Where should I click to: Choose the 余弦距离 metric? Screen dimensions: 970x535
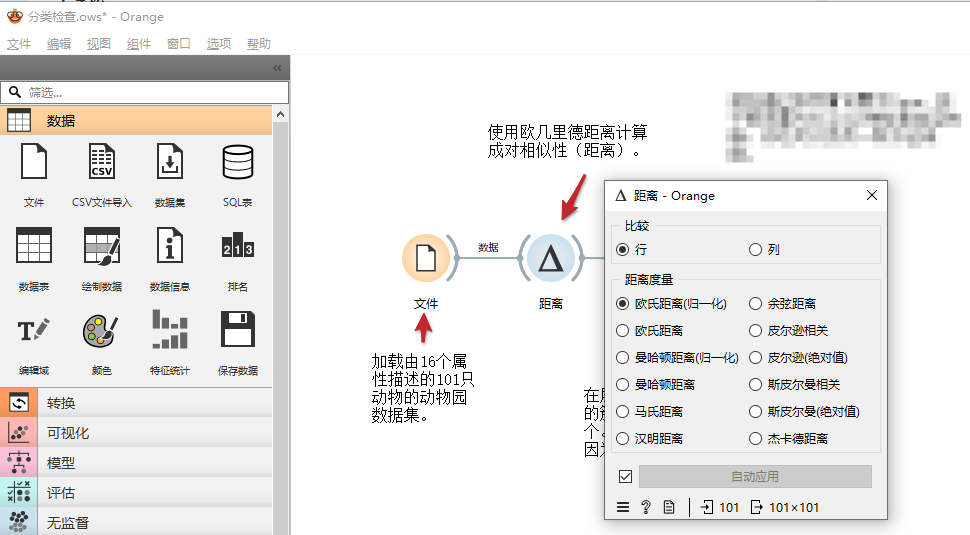[x=783, y=304]
